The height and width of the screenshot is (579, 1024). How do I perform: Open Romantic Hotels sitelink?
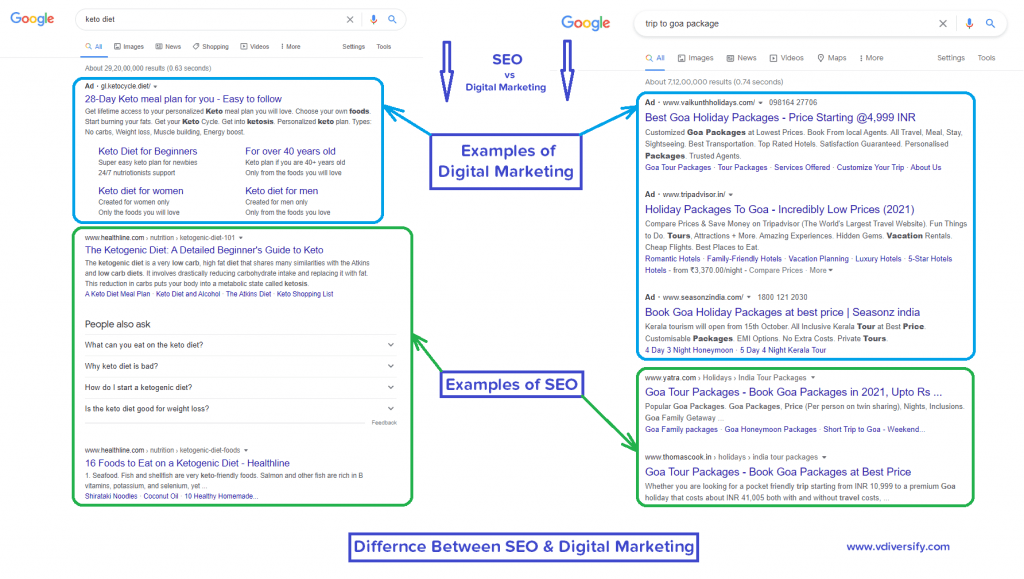pyautogui.click(x=672, y=259)
